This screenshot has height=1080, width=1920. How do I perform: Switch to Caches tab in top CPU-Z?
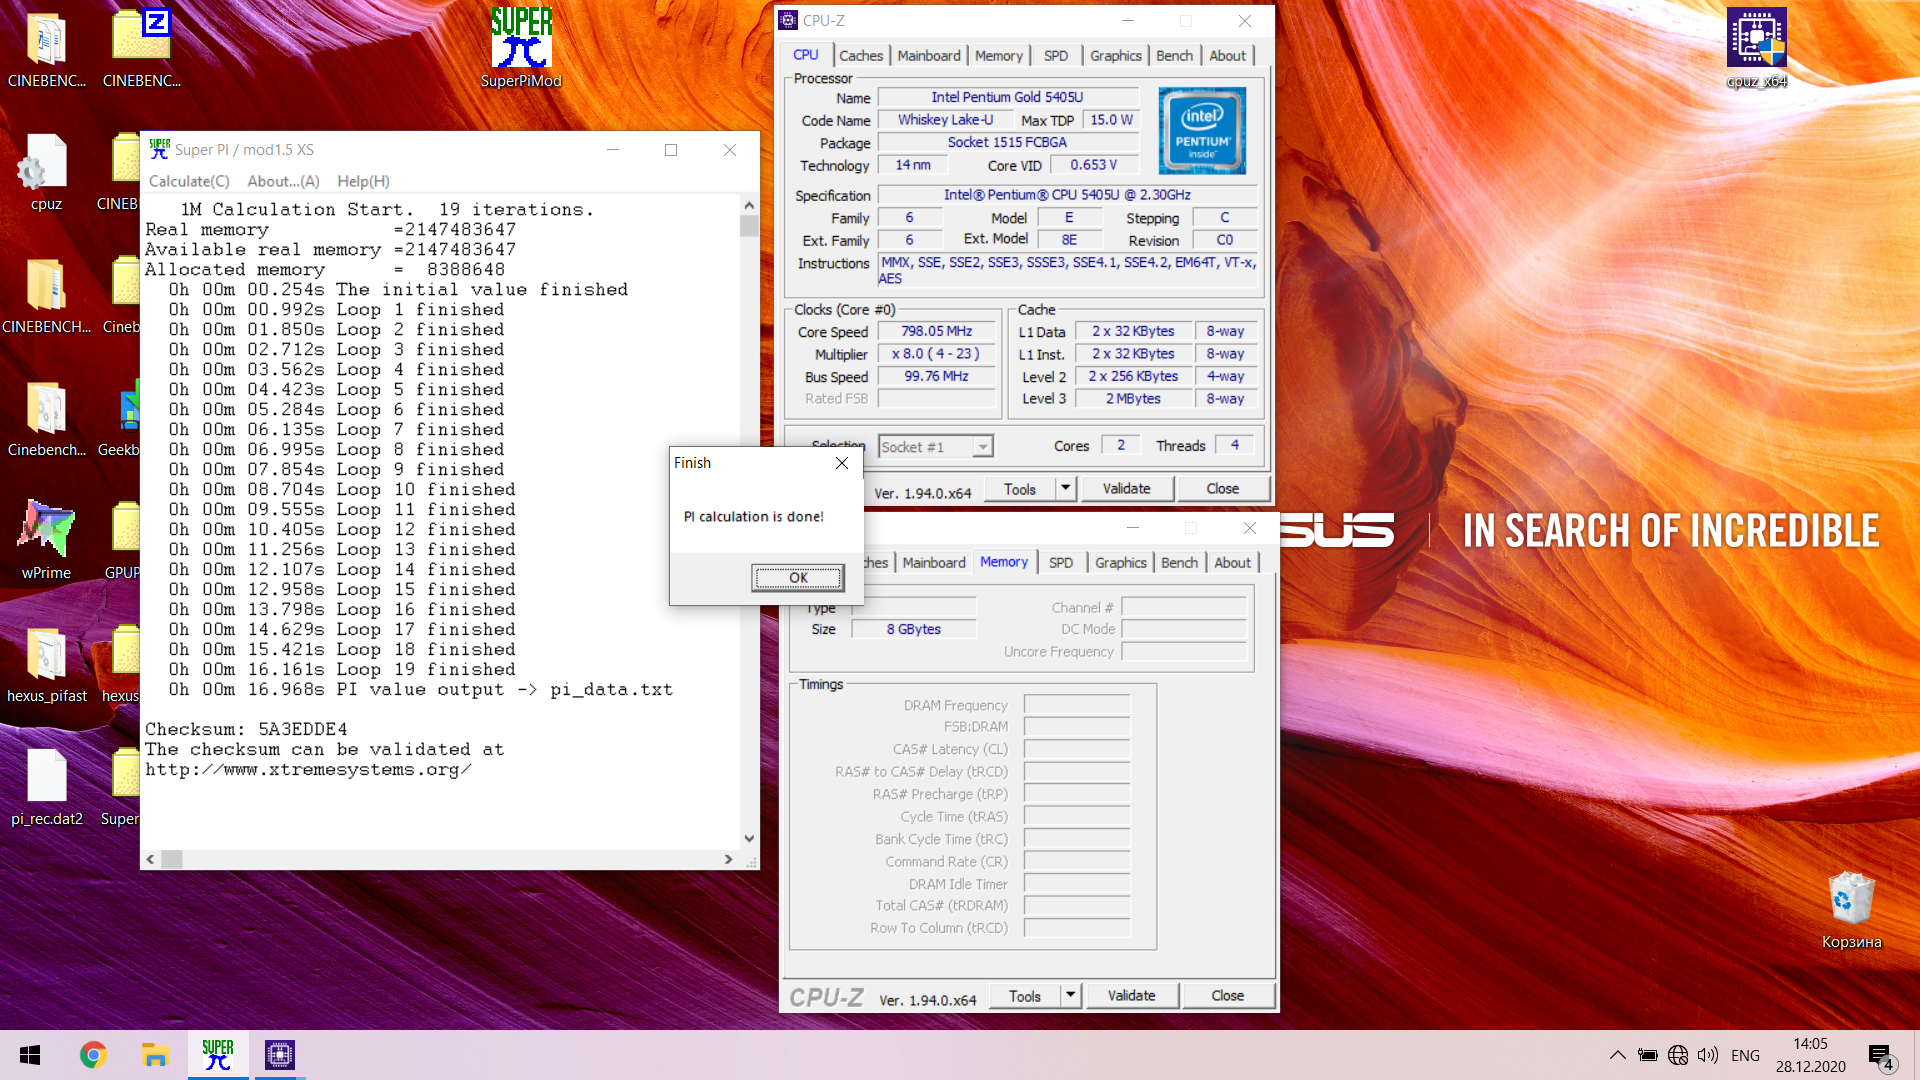(861, 56)
